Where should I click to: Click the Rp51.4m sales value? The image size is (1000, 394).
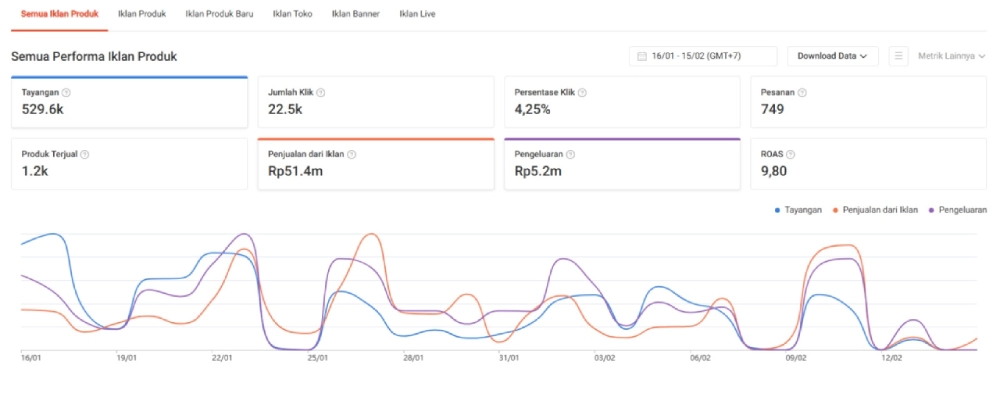click(x=295, y=171)
